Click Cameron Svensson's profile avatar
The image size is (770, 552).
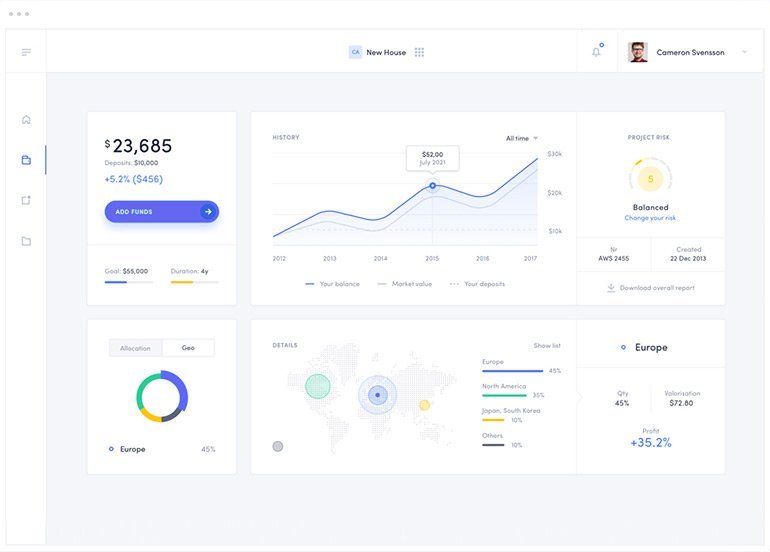click(x=638, y=52)
